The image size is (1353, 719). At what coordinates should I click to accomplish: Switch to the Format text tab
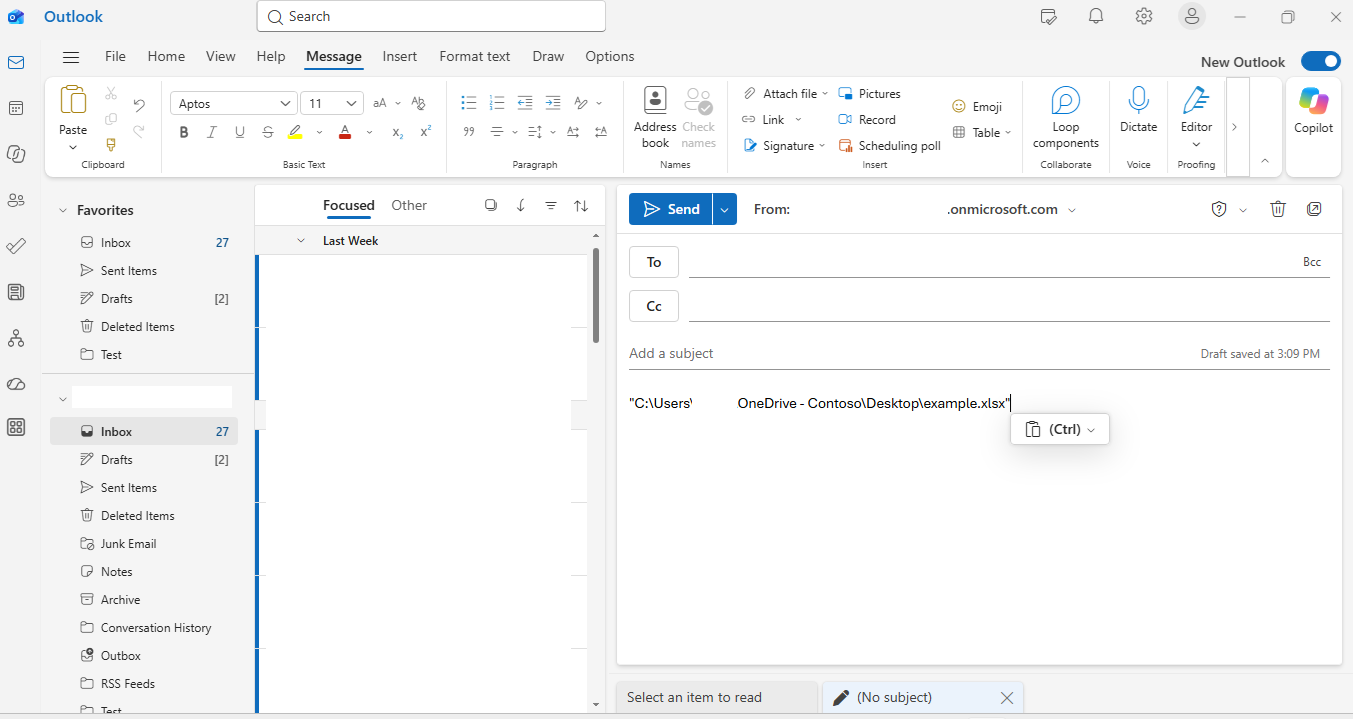(475, 57)
